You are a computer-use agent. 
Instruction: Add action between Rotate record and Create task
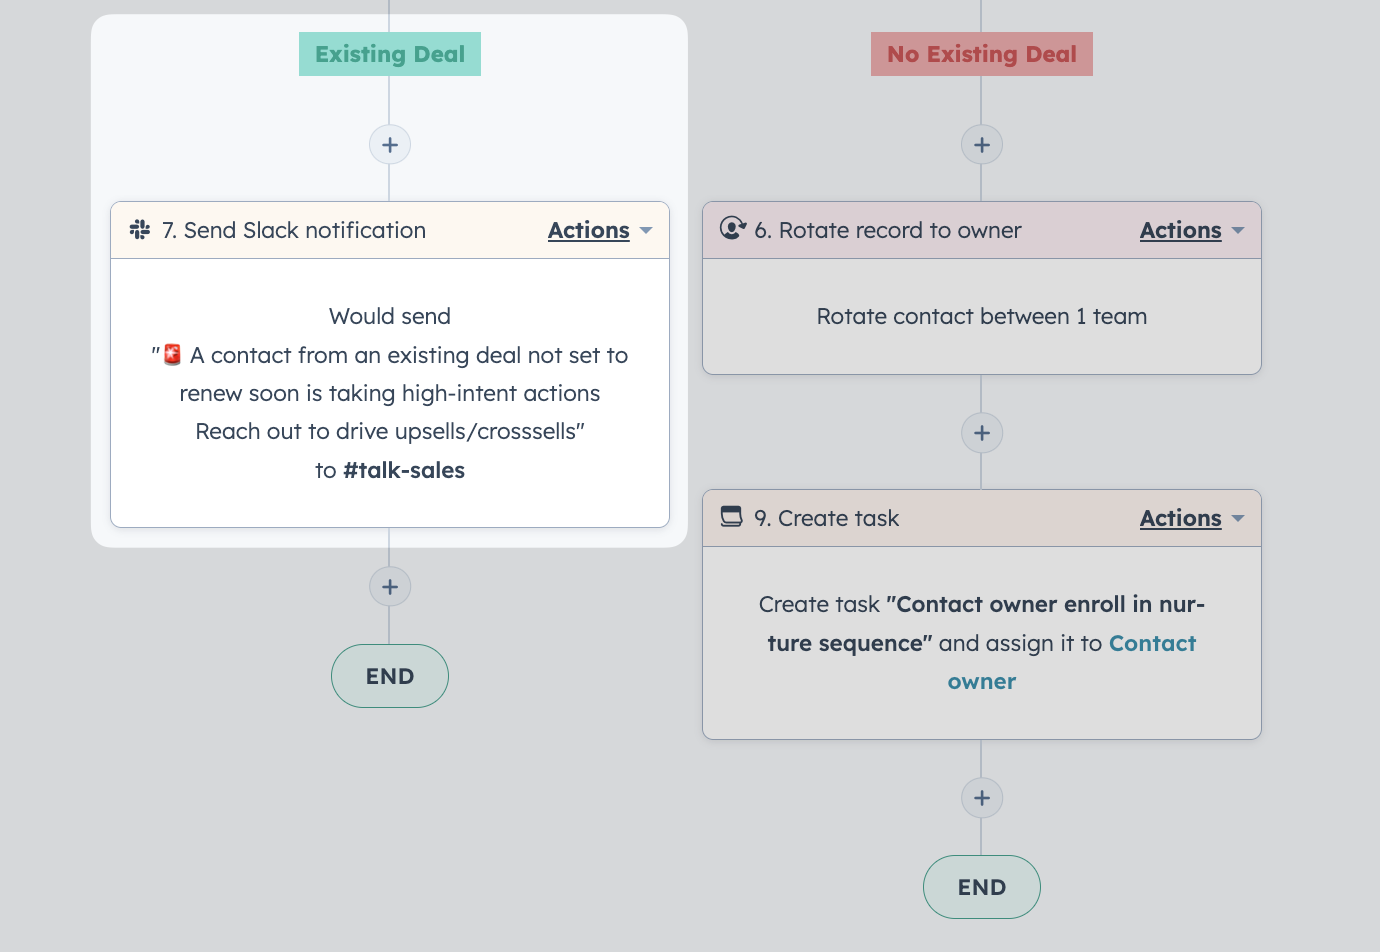point(982,433)
